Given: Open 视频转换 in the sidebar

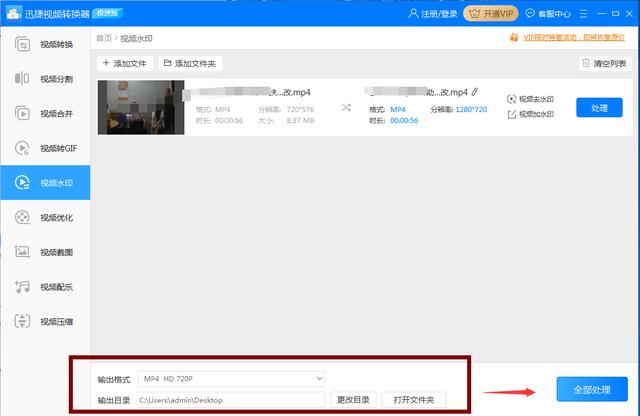Looking at the screenshot, I should [x=45, y=44].
